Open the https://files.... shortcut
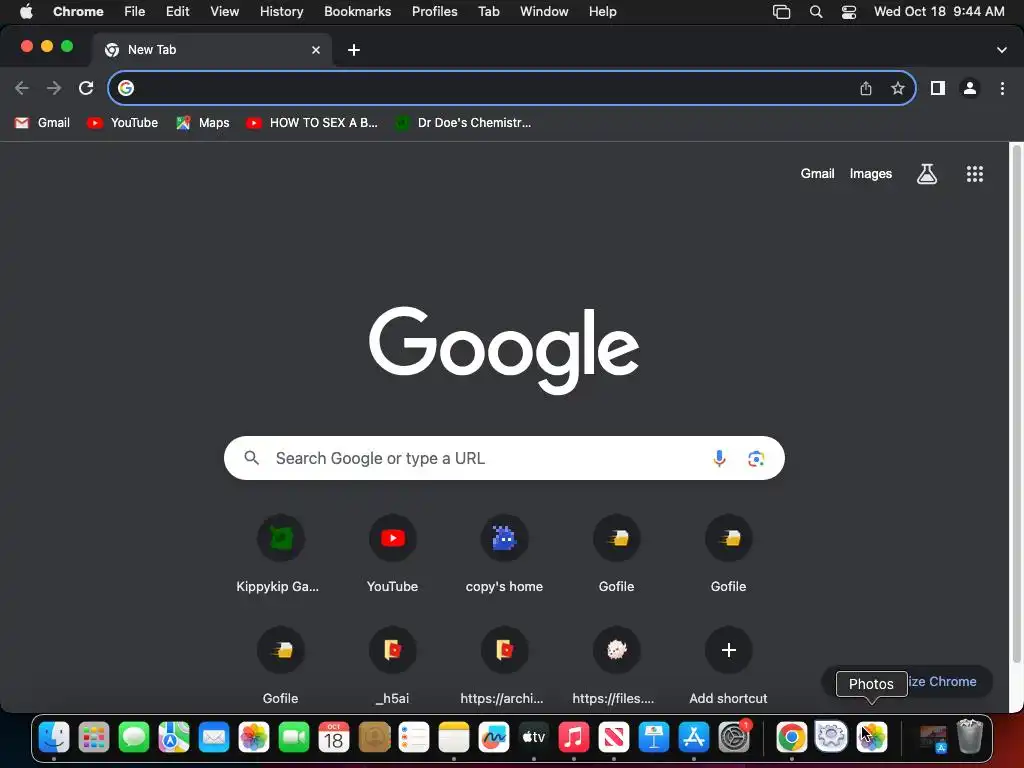 [616, 666]
